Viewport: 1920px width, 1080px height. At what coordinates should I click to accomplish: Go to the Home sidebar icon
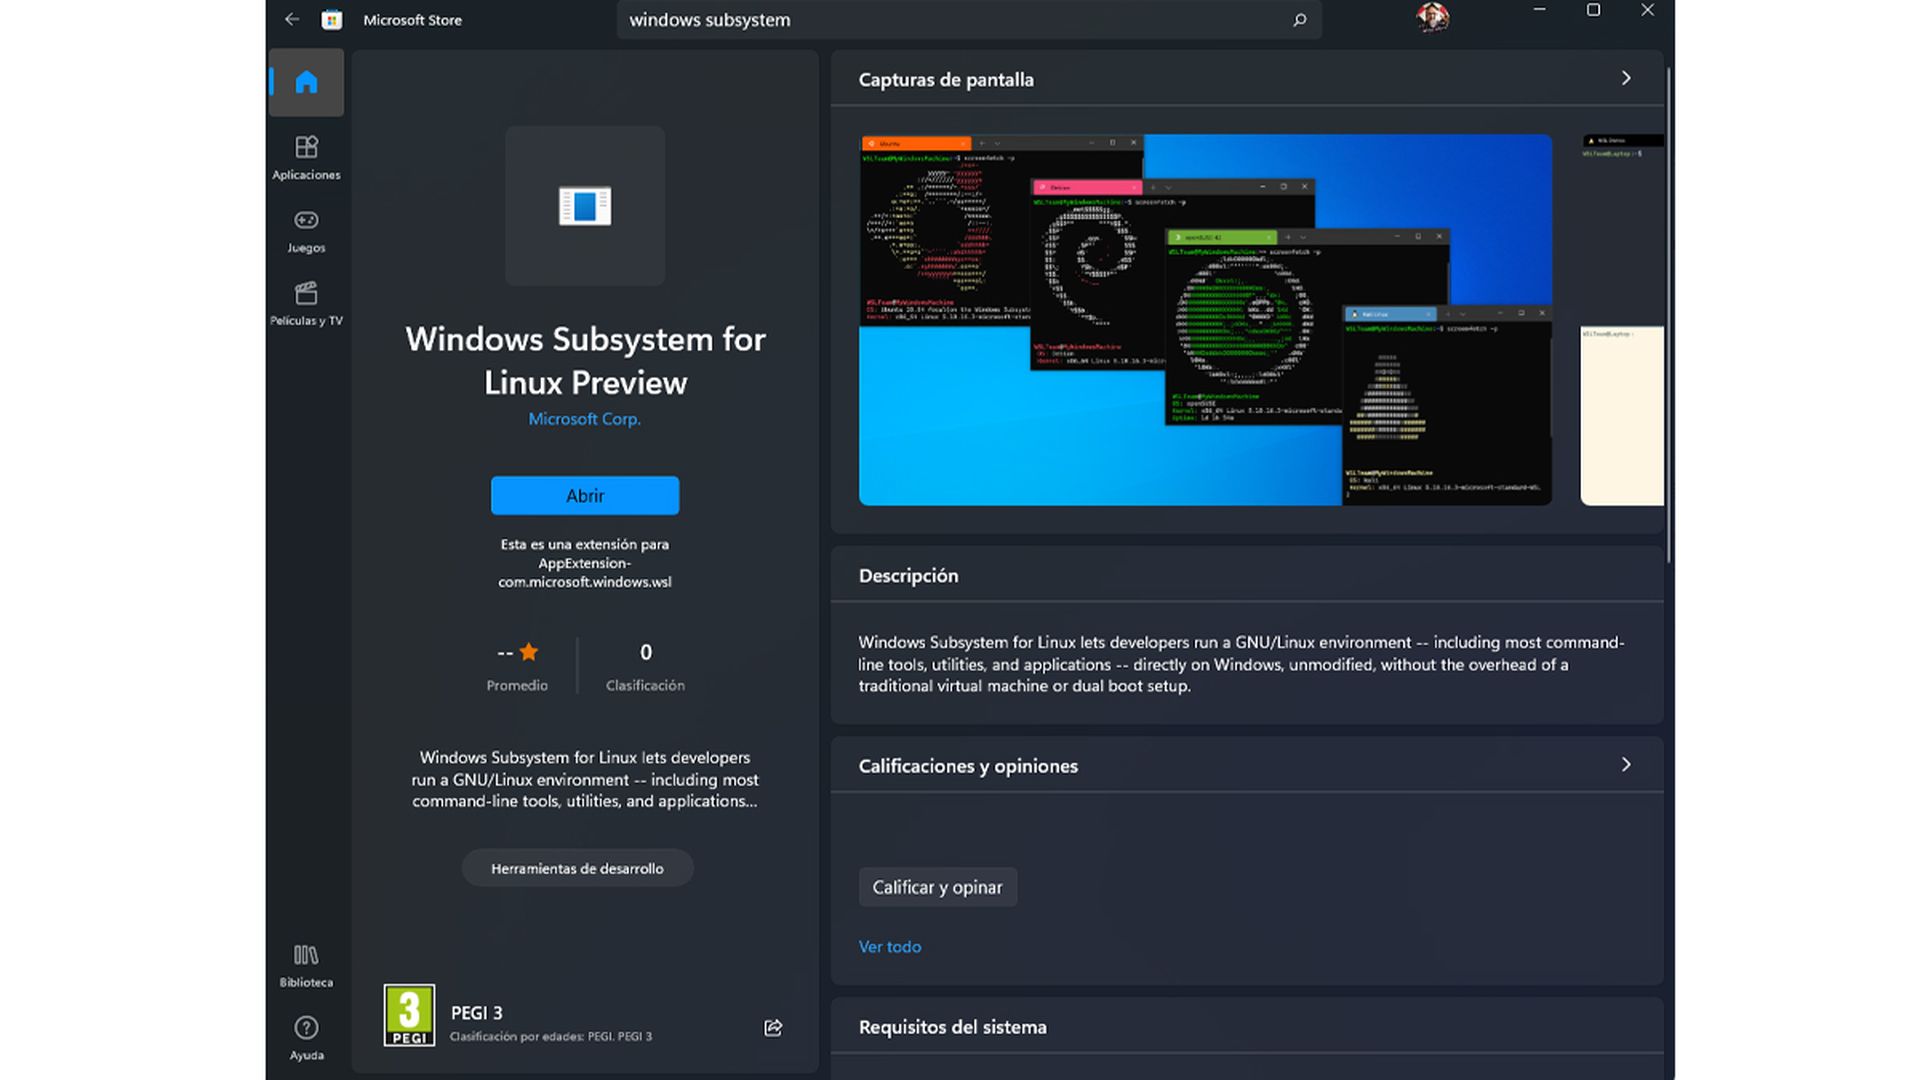coord(306,82)
